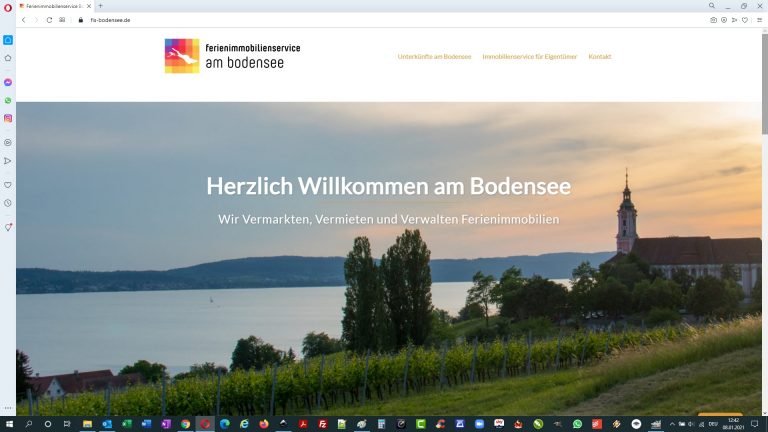This screenshot has height=432, width=768.
Task: Open the Kontakt menu item
Action: coord(600,56)
